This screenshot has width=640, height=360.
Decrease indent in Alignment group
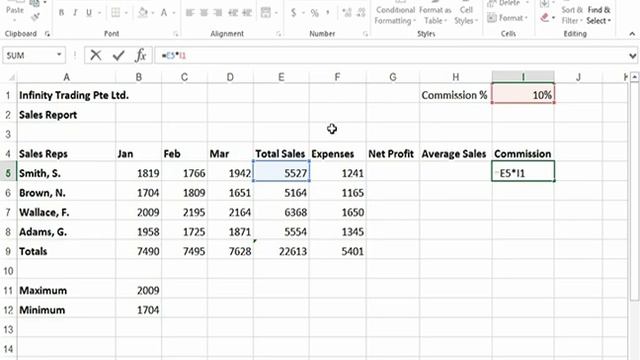click(x=233, y=13)
